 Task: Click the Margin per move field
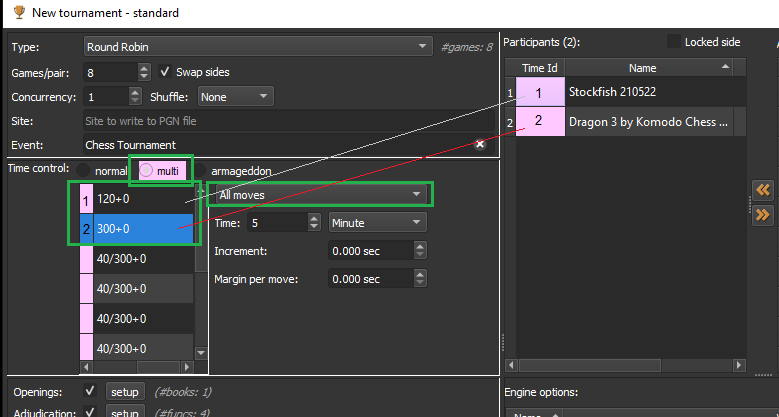pyautogui.click(x=371, y=279)
